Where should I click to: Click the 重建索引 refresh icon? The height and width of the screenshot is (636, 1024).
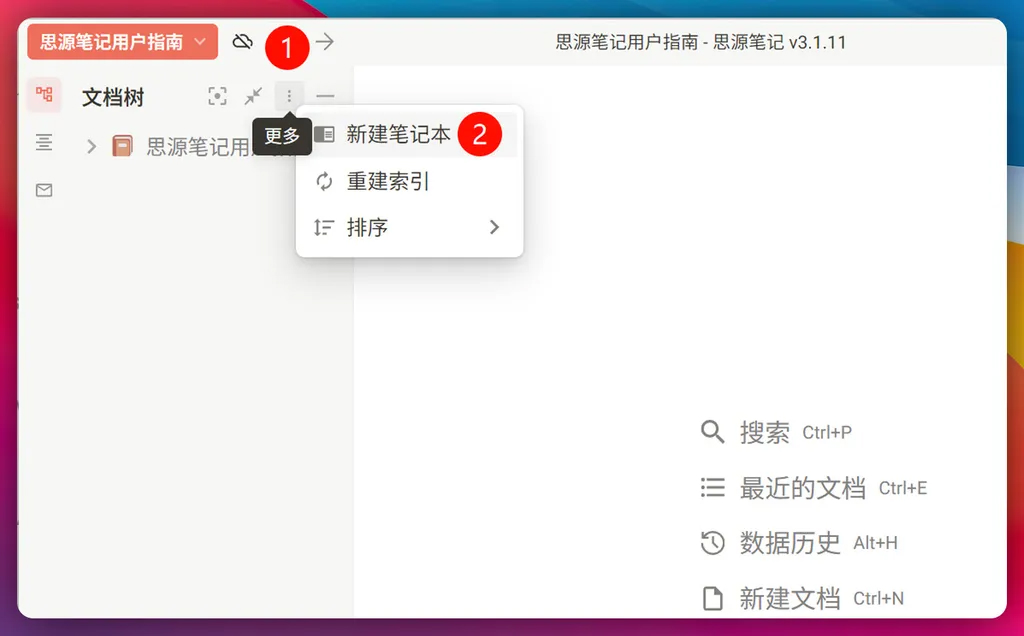[325, 181]
